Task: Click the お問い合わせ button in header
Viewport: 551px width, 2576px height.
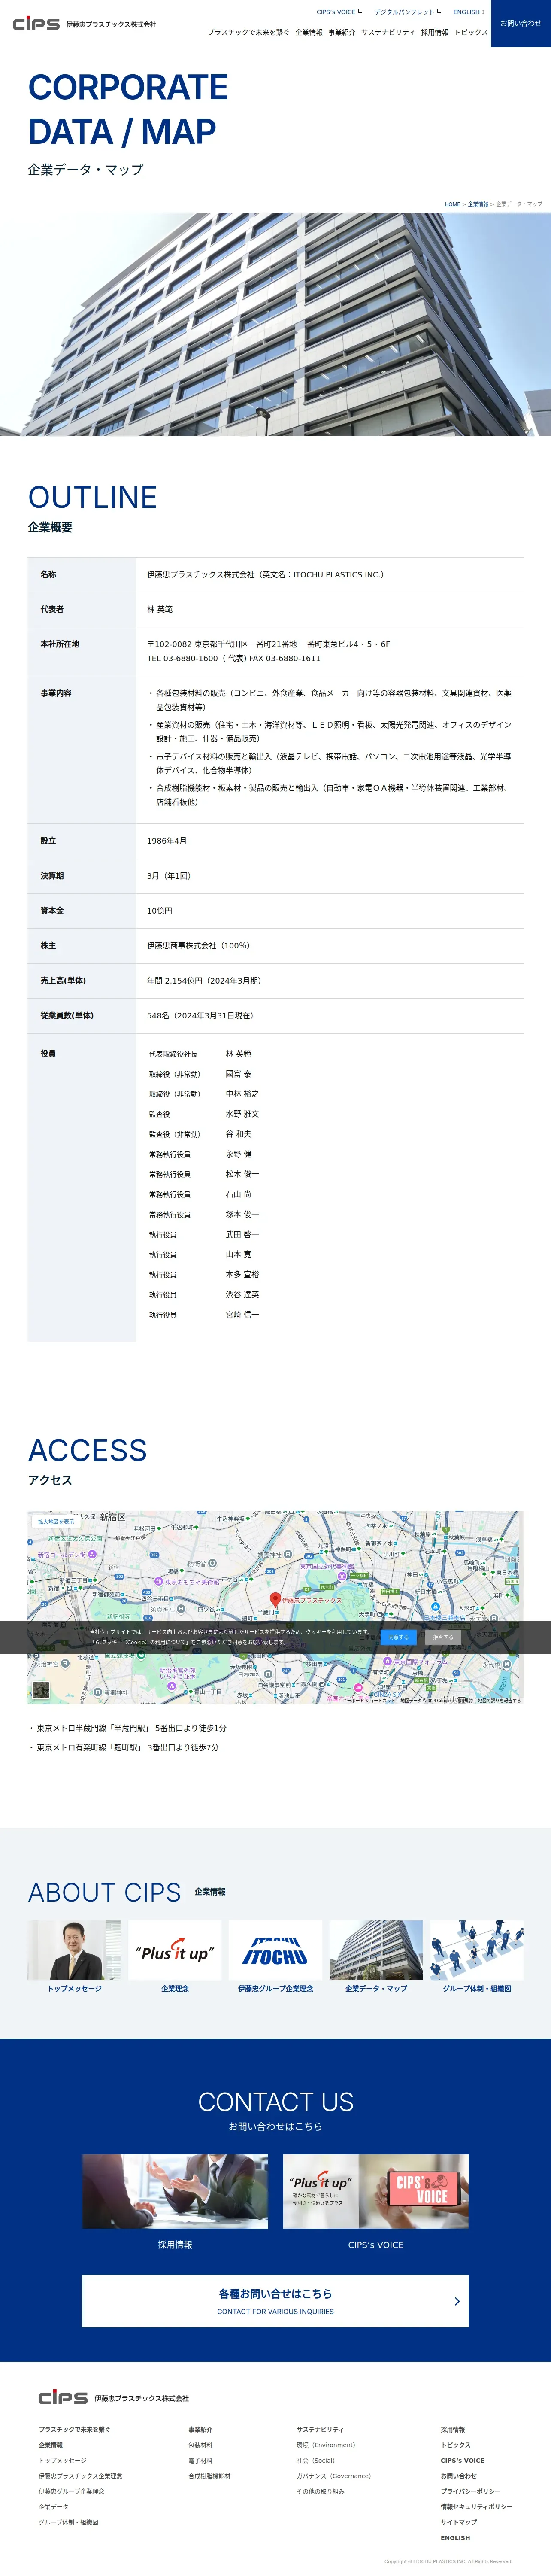Action: (x=521, y=23)
